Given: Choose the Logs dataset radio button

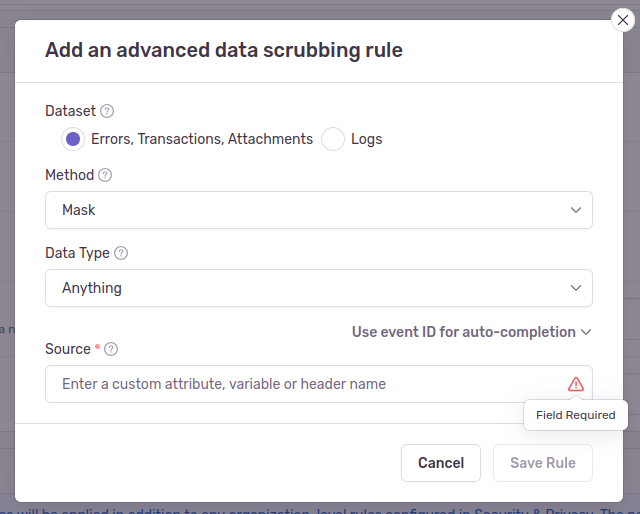Looking at the screenshot, I should pyautogui.click(x=333, y=139).
